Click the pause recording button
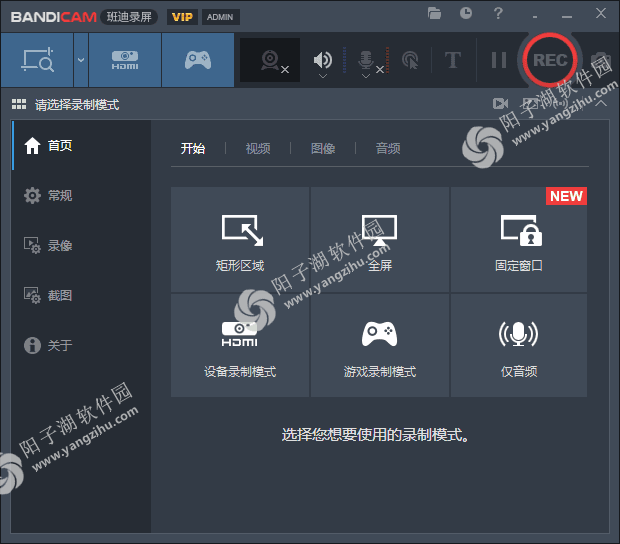 [499, 60]
